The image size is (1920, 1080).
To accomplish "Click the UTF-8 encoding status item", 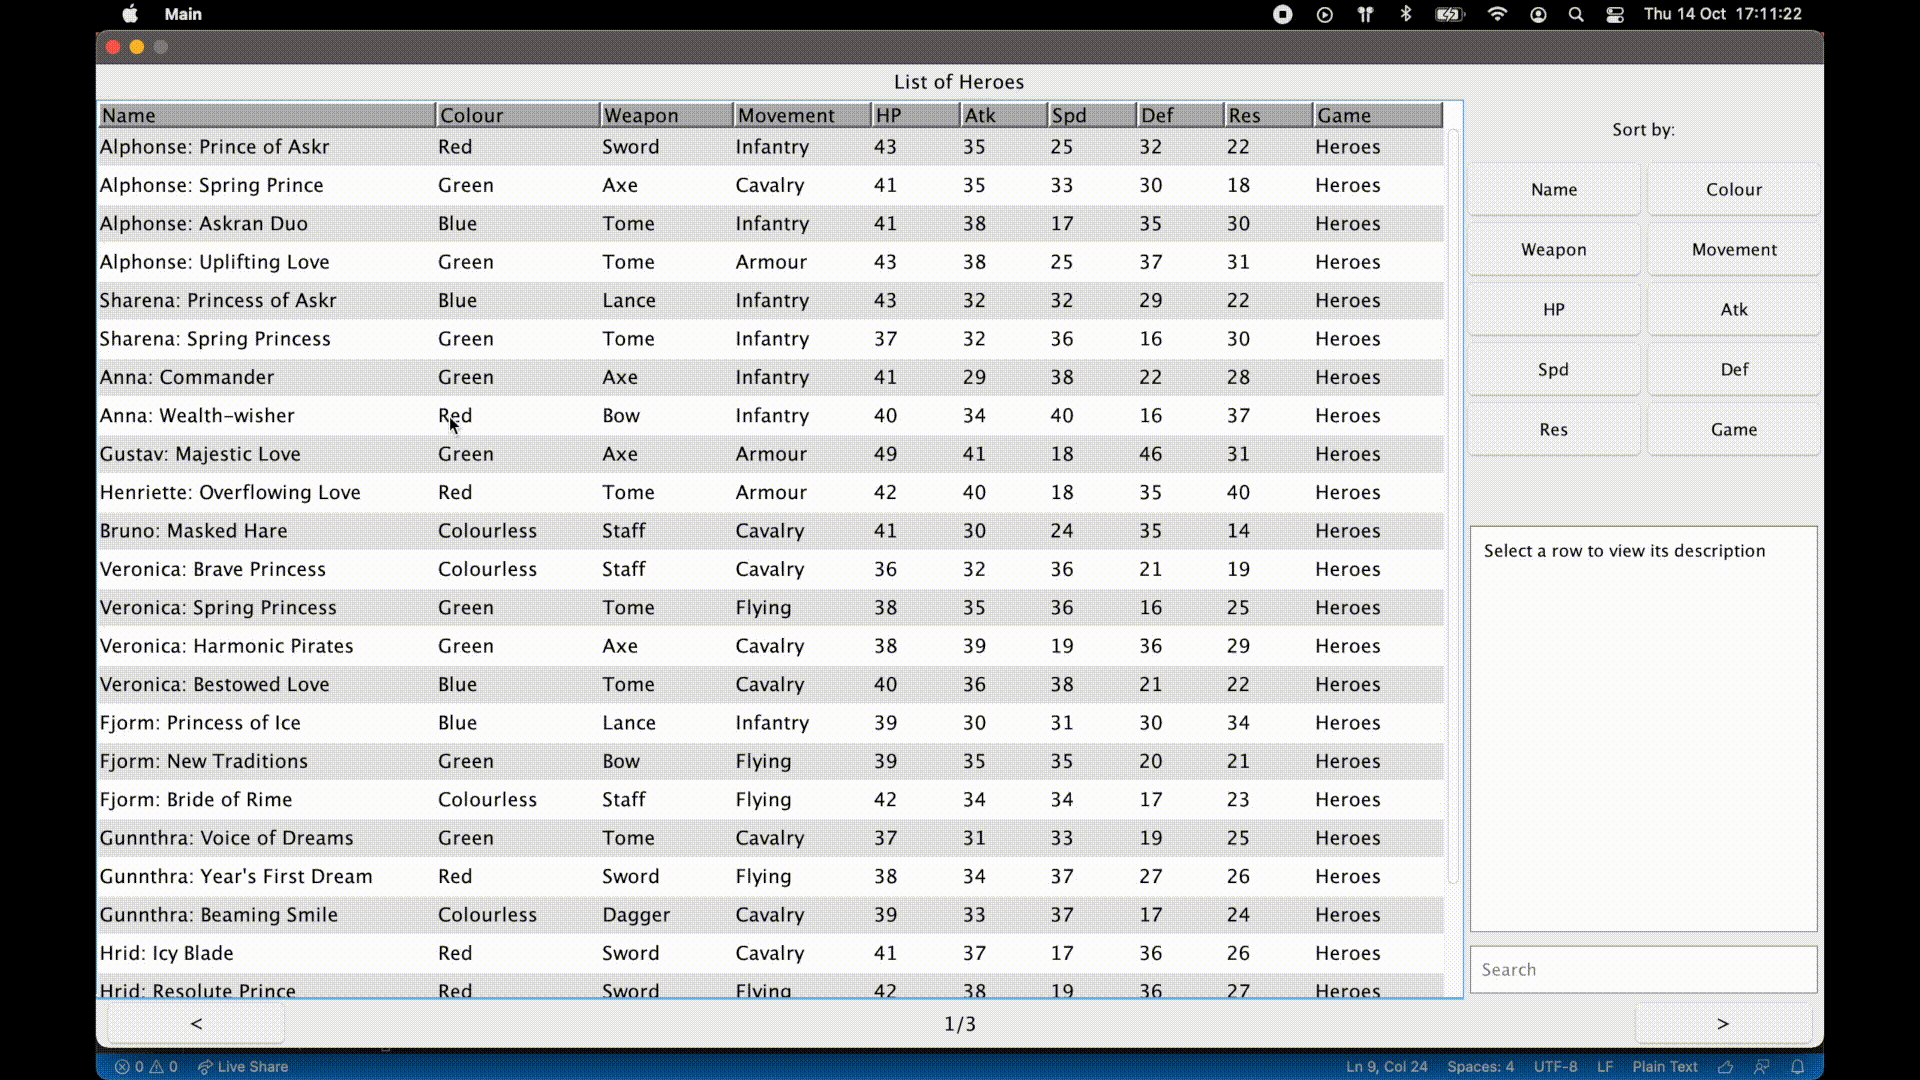I will (x=1555, y=1067).
